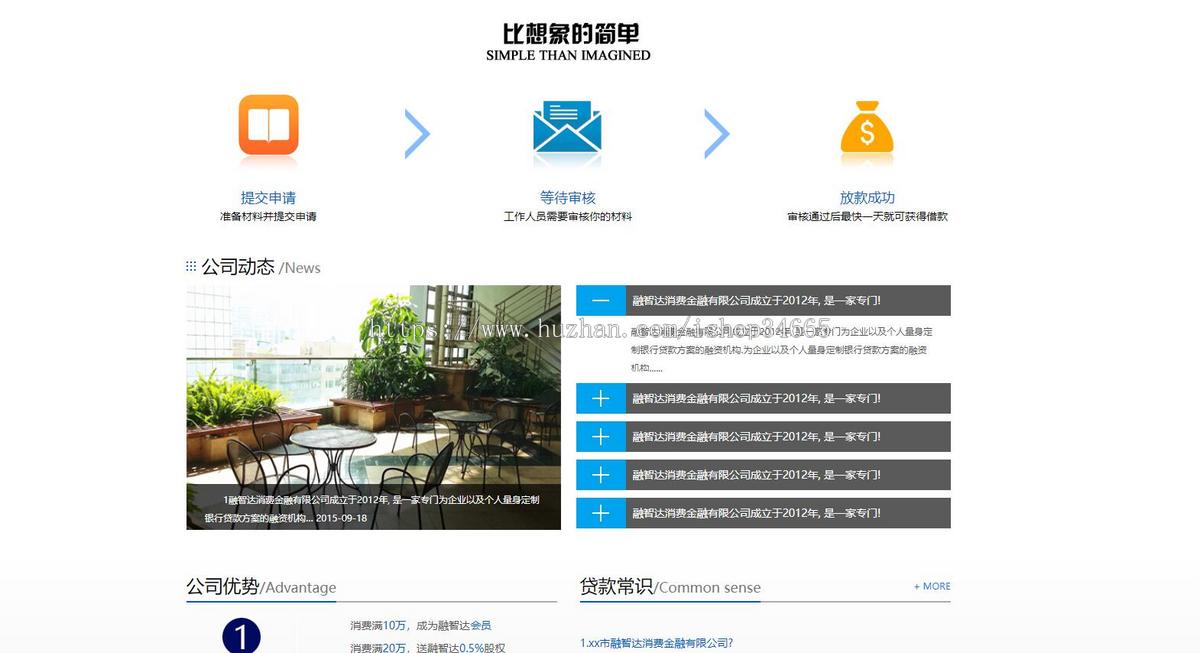Click the 贷款常识/Common sense heading
Screen dimensions: 1200x653
click(670, 587)
